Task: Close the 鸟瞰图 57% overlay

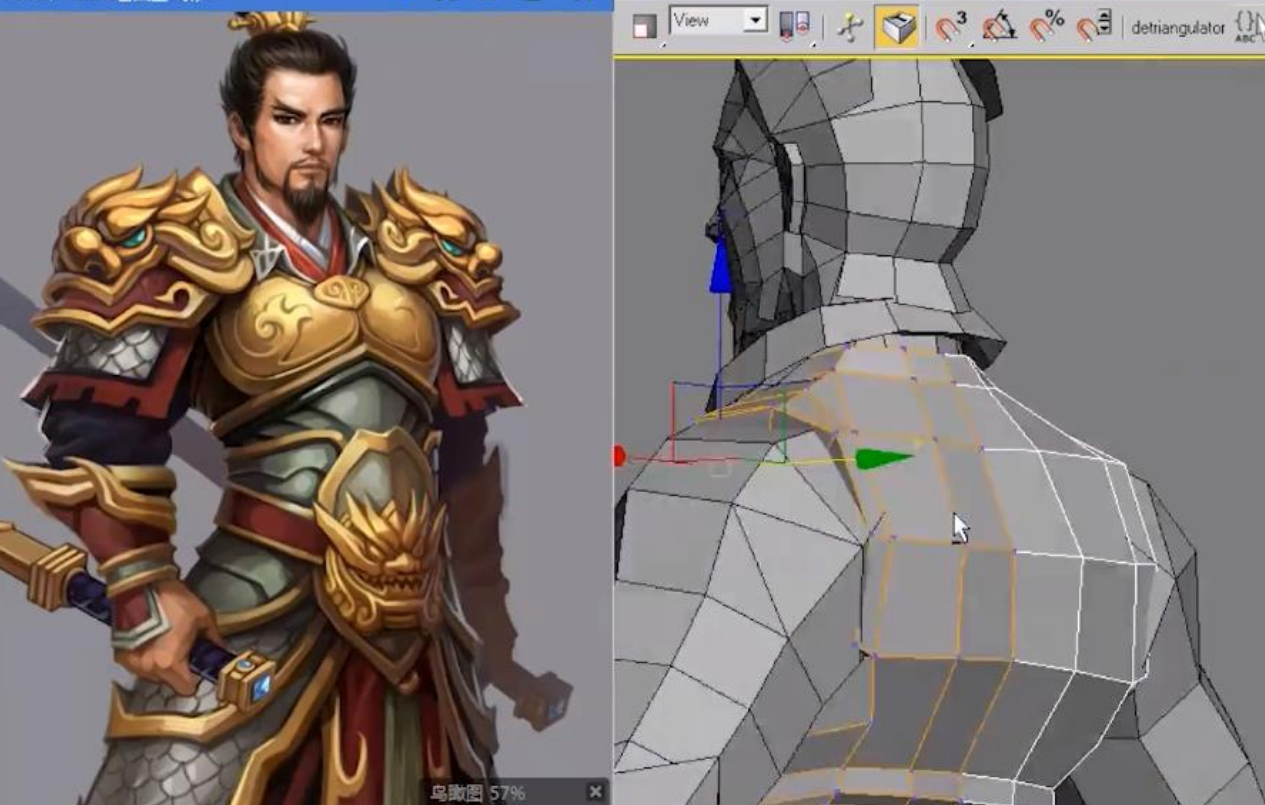Action: pyautogui.click(x=596, y=792)
